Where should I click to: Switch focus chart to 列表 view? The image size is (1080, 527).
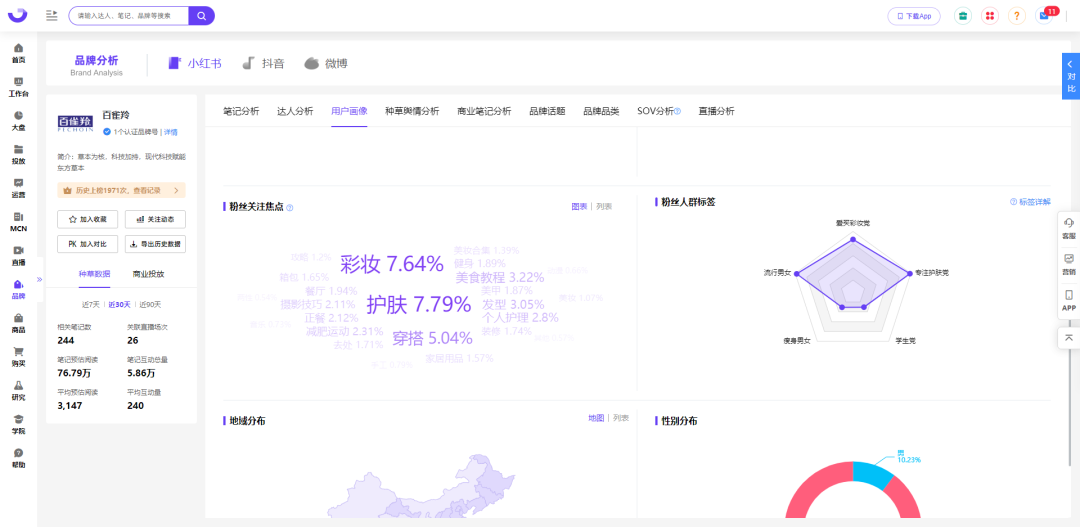pos(603,206)
